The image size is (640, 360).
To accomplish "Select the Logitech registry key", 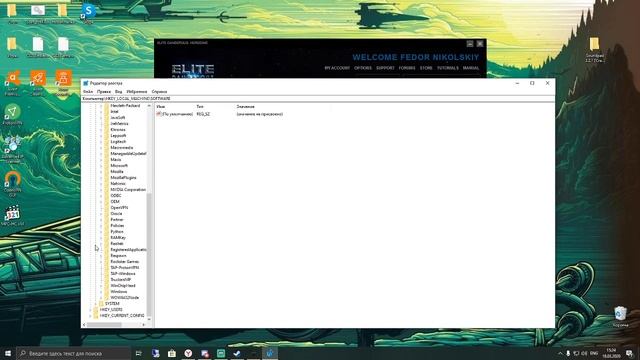I will (x=118, y=142).
